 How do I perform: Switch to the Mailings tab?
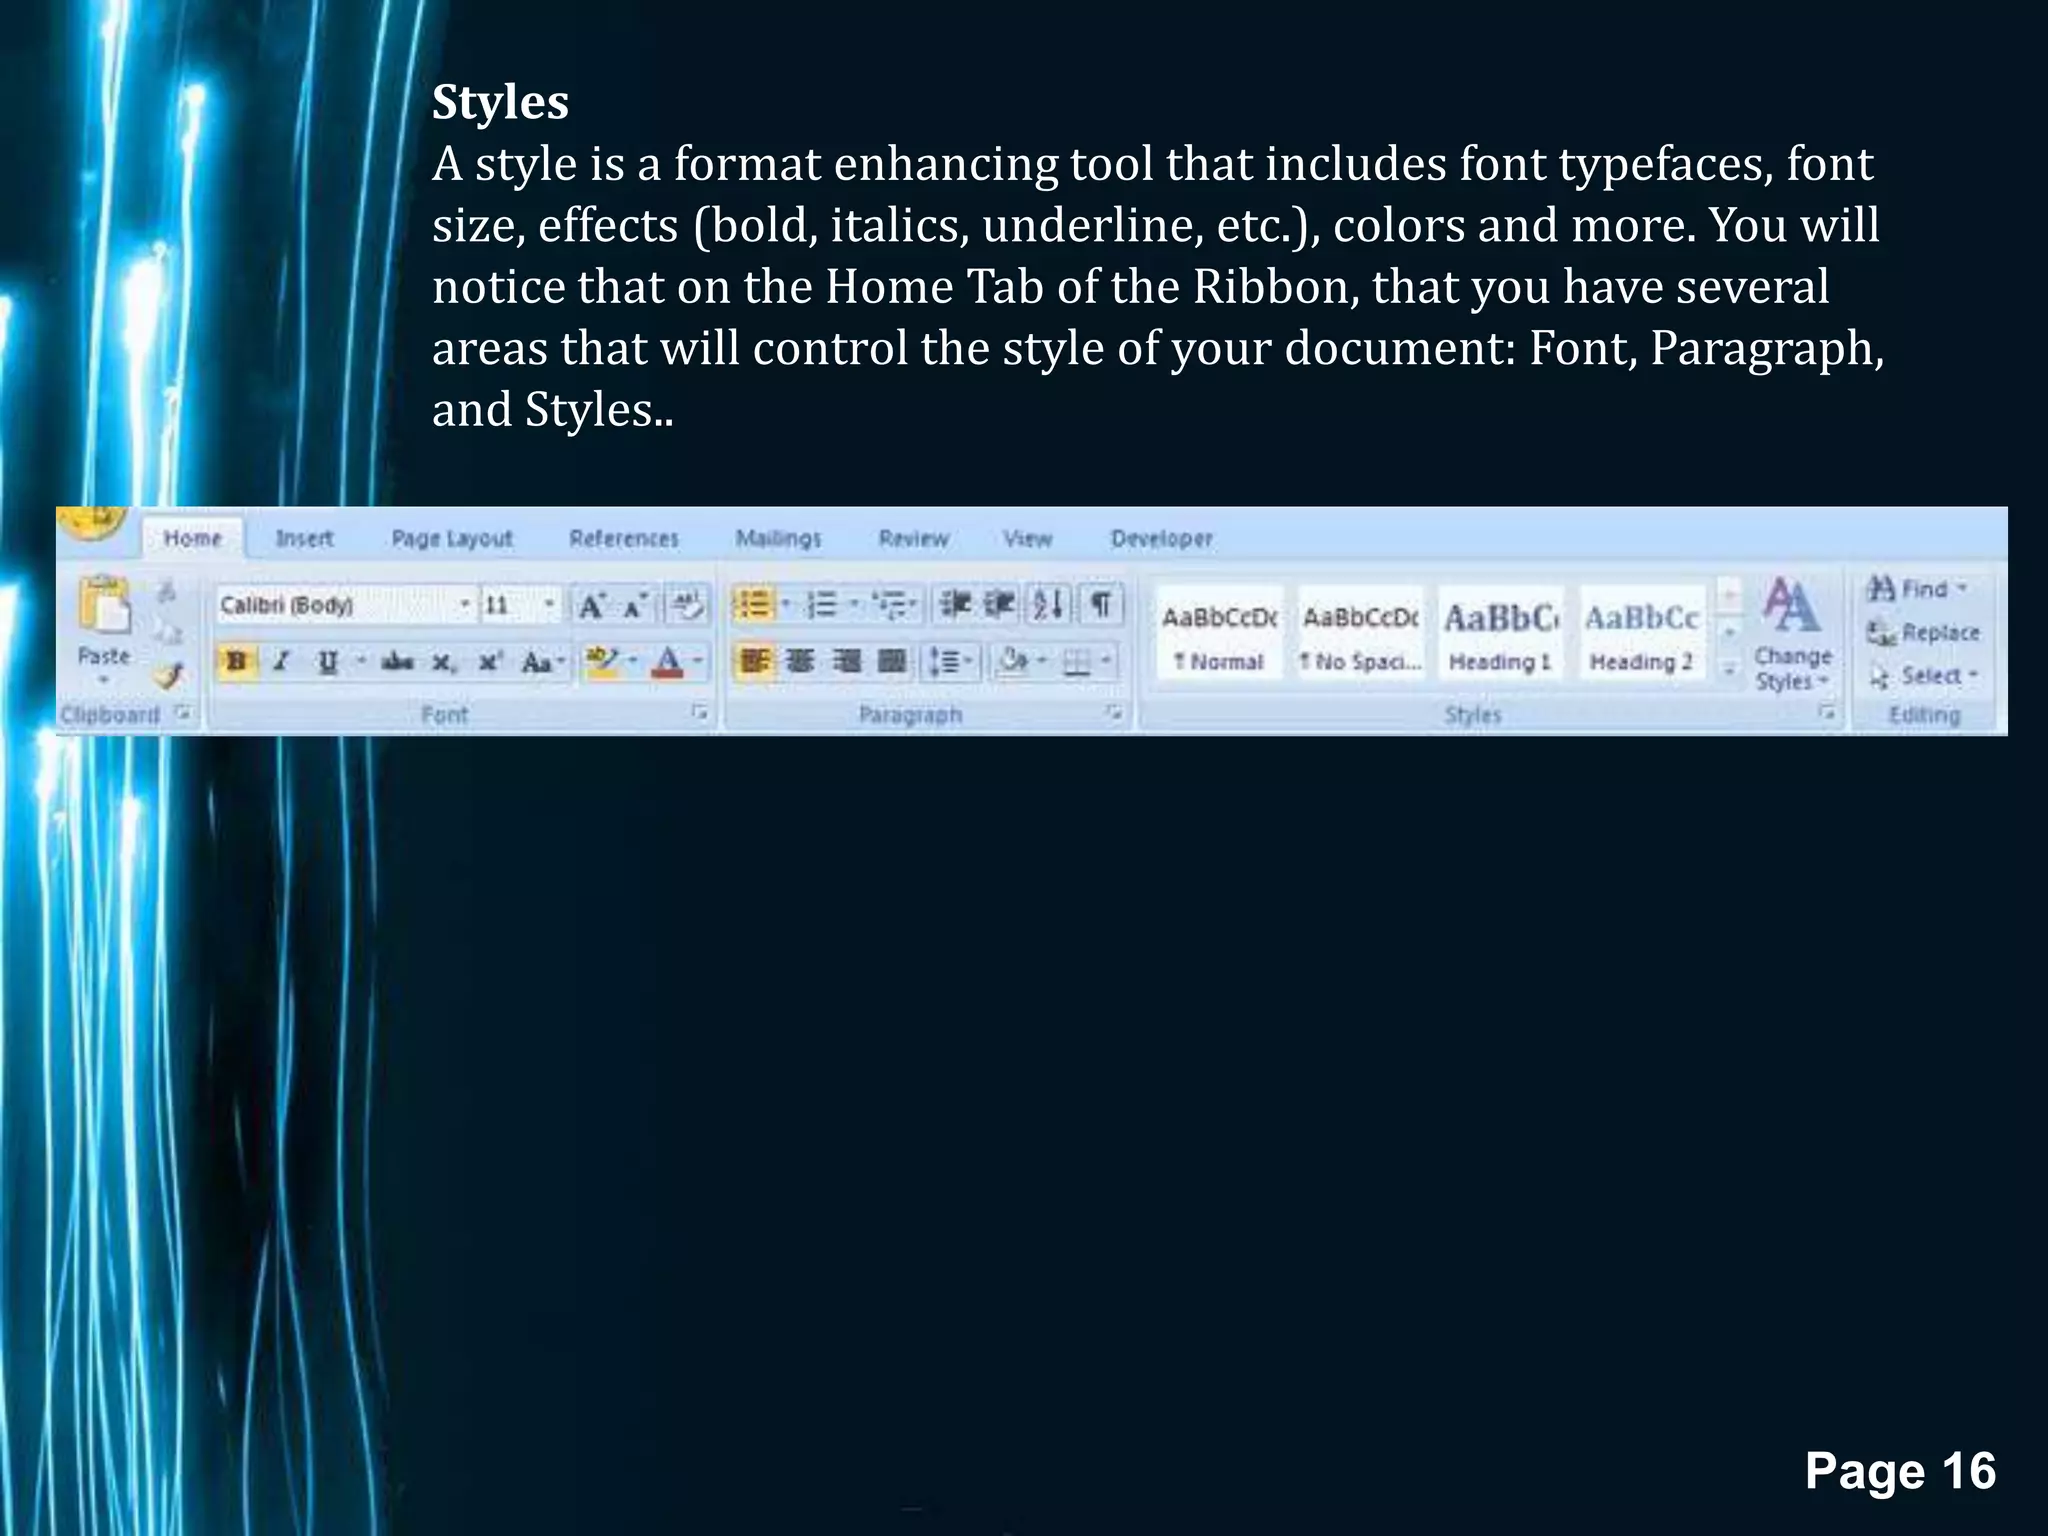coord(778,538)
